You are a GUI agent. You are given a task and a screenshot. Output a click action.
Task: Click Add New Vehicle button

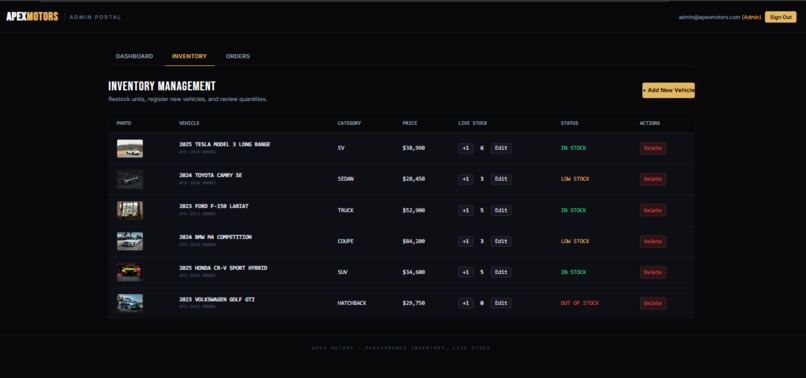(668, 90)
